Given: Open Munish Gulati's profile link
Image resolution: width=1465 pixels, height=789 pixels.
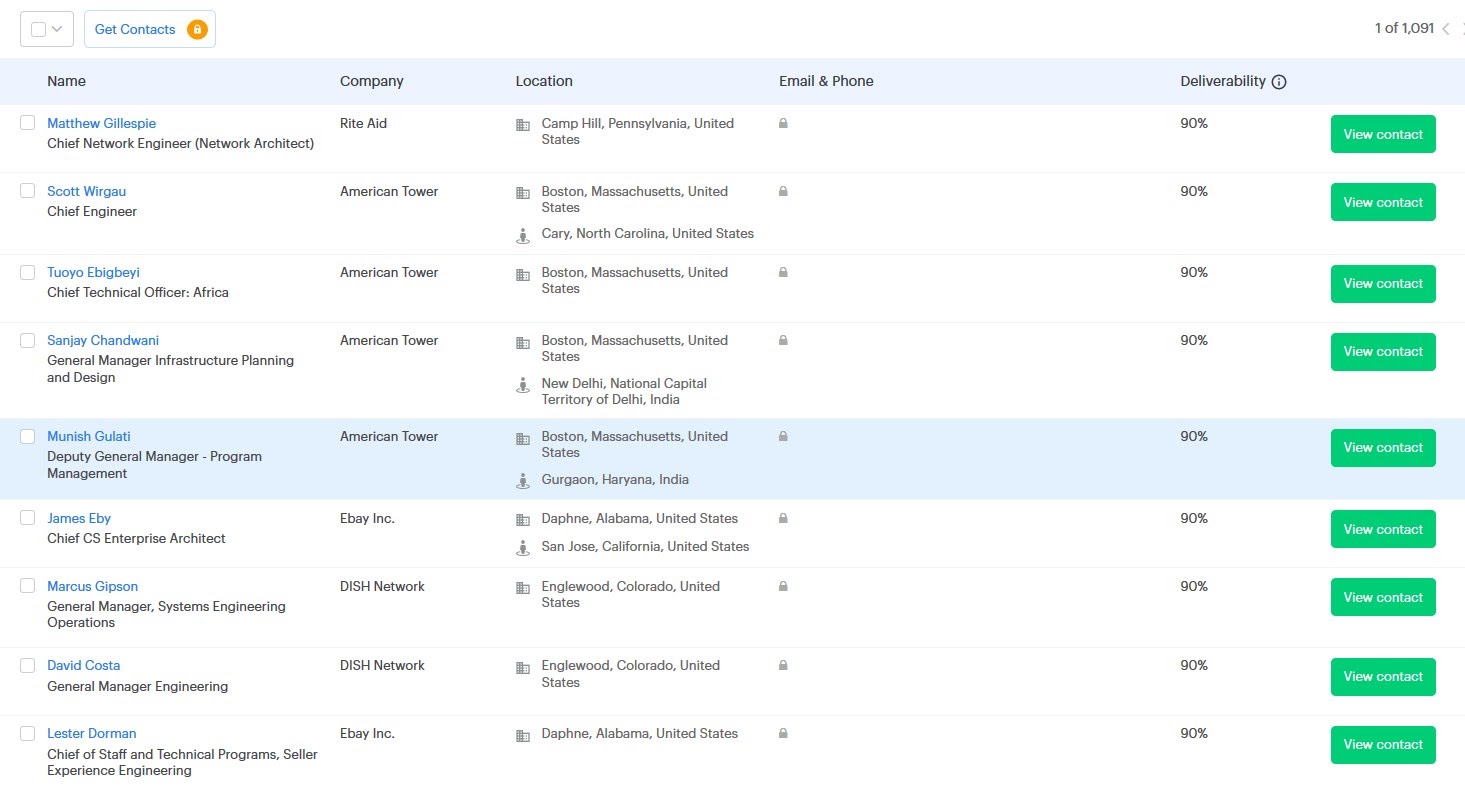Looking at the screenshot, I should (89, 436).
